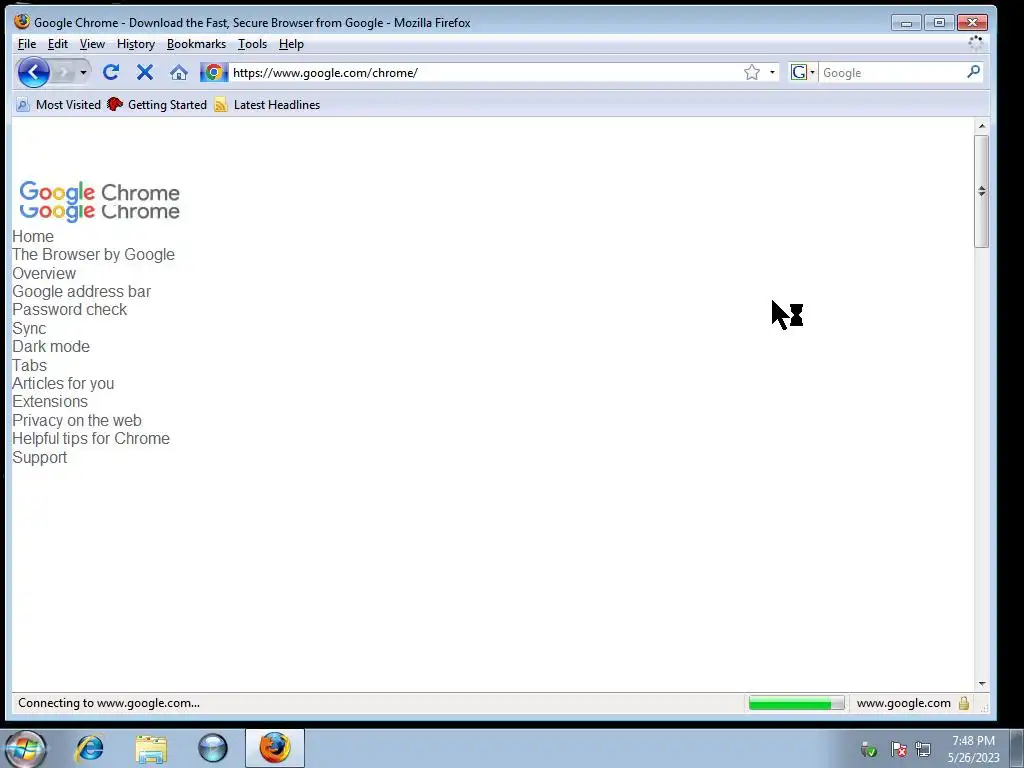
Task: Minimize the Firefox window
Action: (906, 23)
